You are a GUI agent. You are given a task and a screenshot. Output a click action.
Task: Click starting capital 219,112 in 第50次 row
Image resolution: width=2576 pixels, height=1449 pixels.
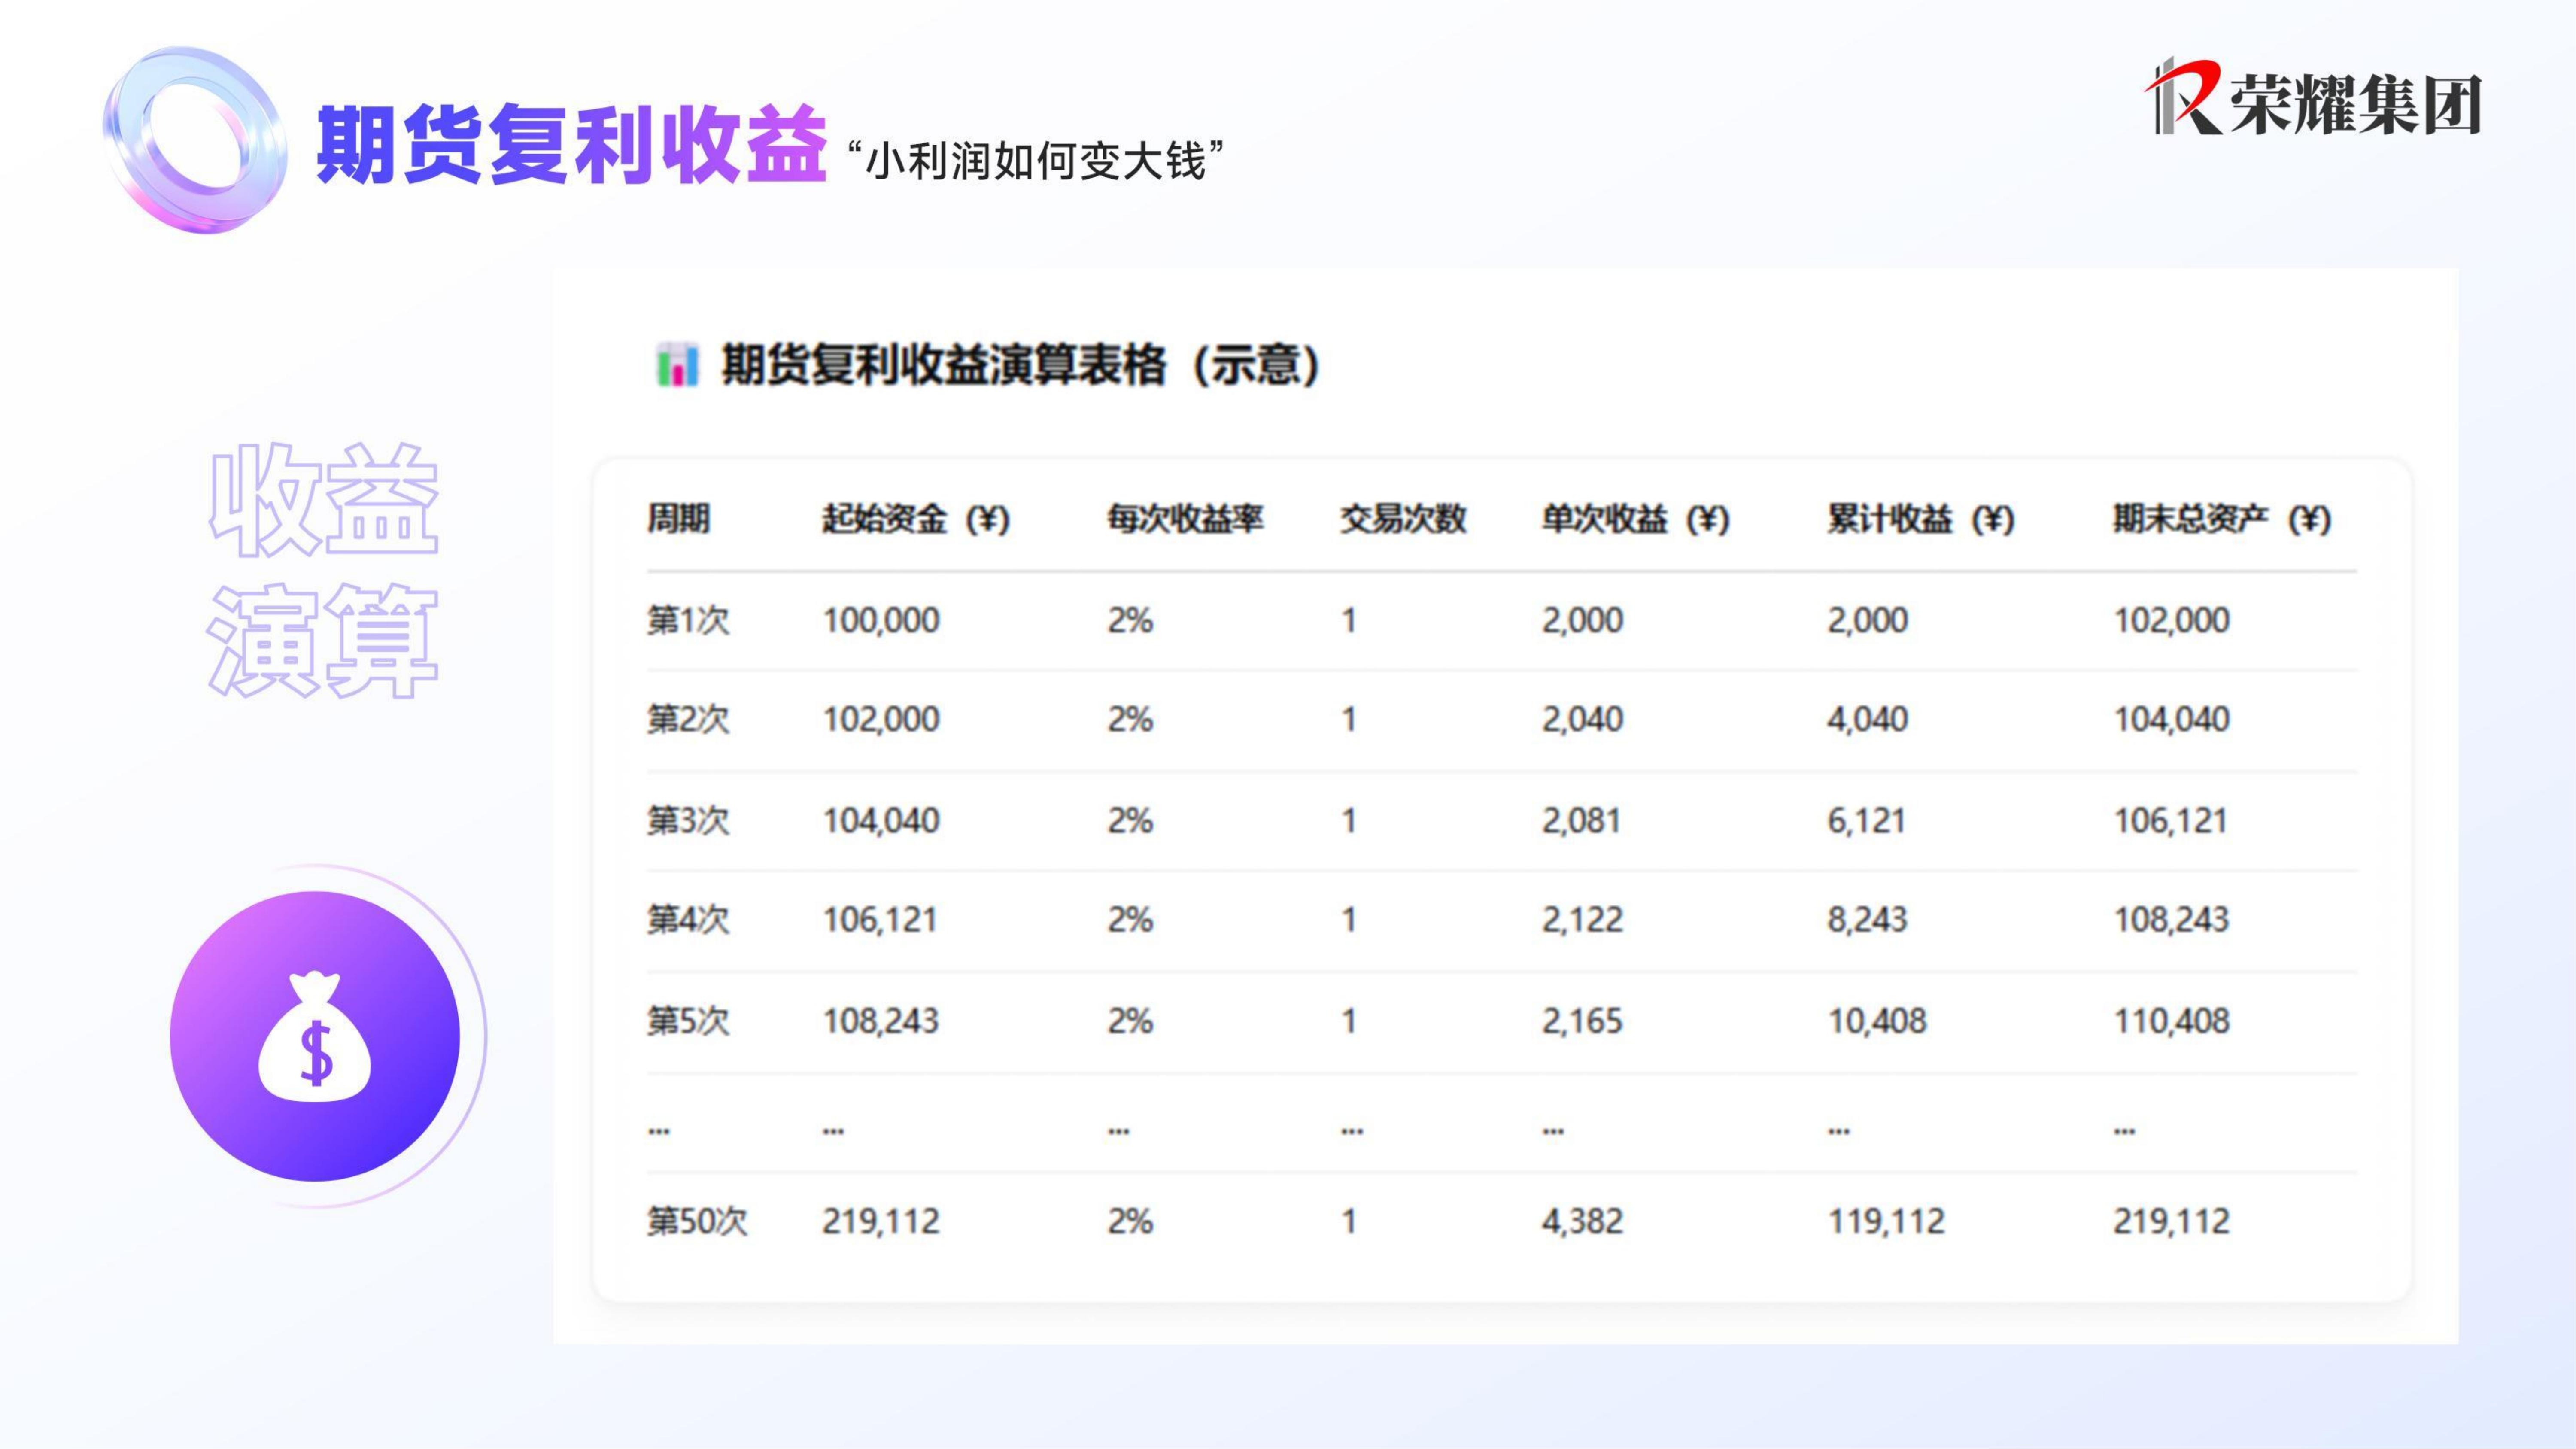[x=881, y=1222]
